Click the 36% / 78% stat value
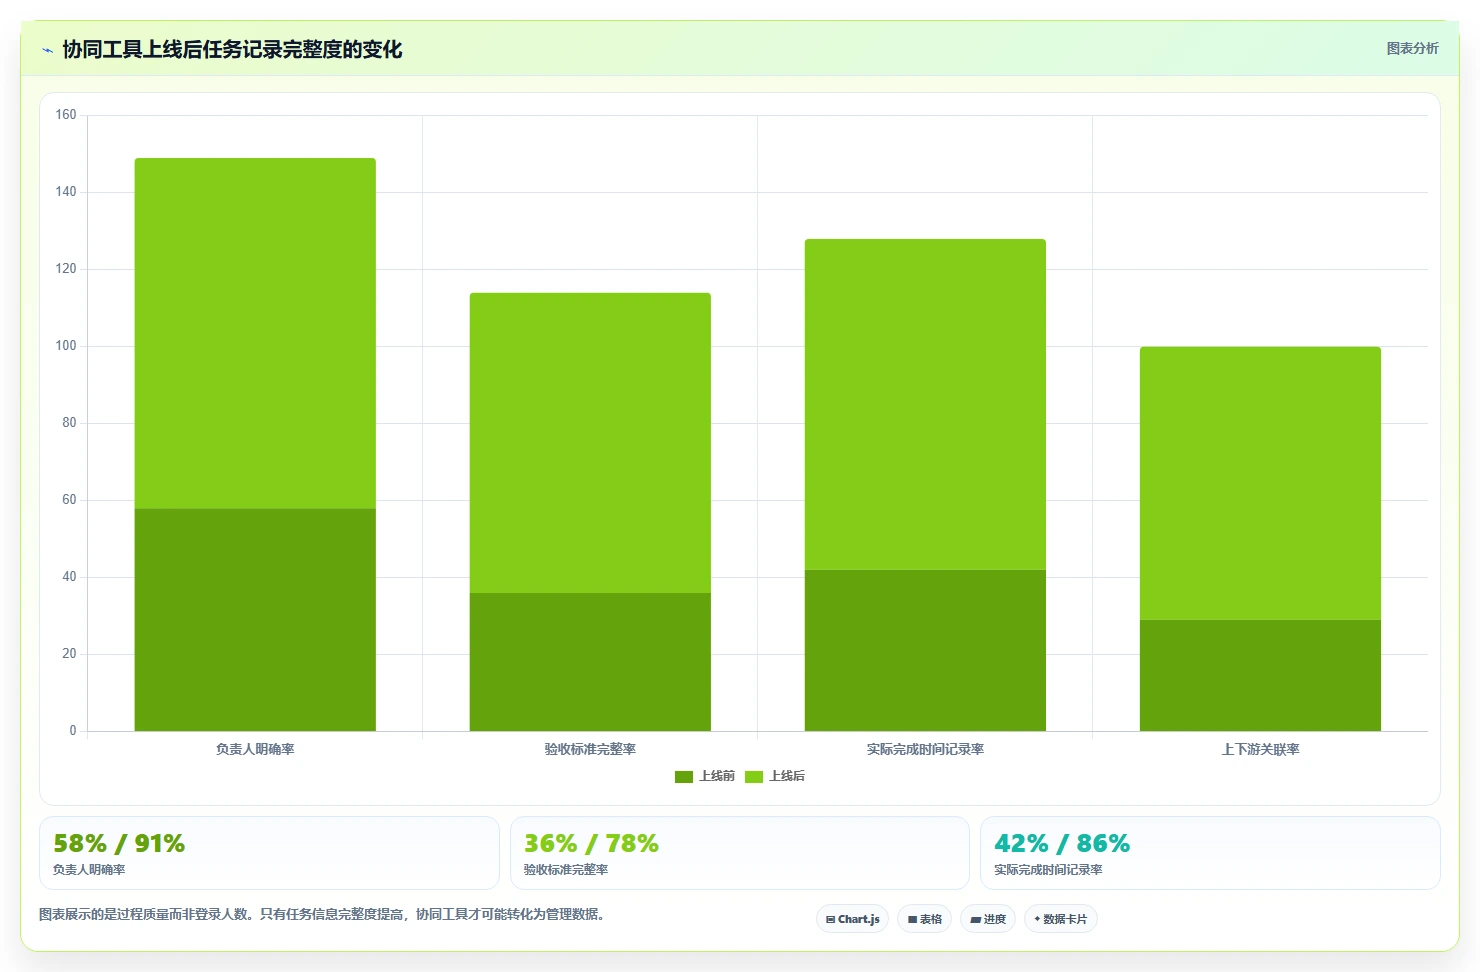The image size is (1480, 972). [591, 843]
